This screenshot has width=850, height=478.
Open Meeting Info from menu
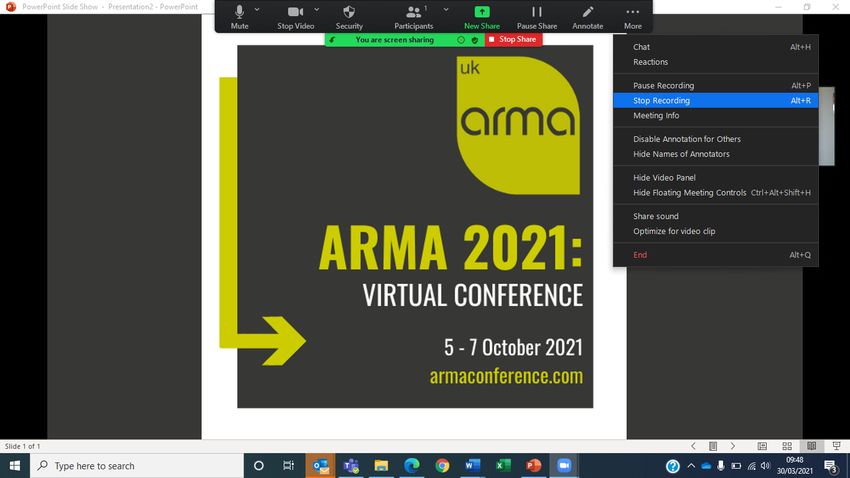(716, 115)
